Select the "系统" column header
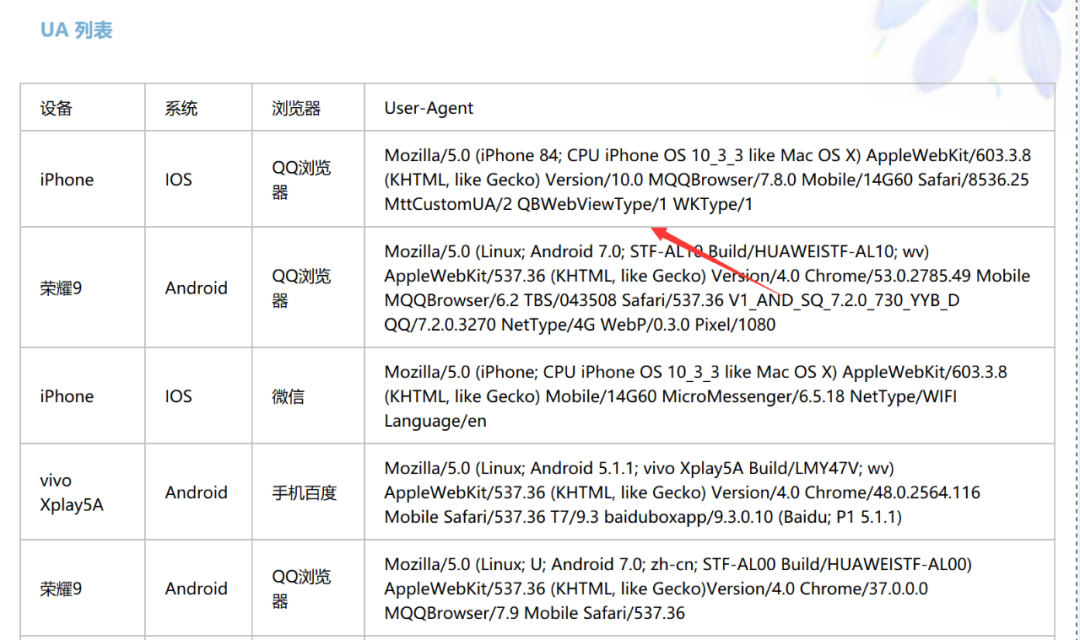The height and width of the screenshot is (640, 1080). [181, 108]
